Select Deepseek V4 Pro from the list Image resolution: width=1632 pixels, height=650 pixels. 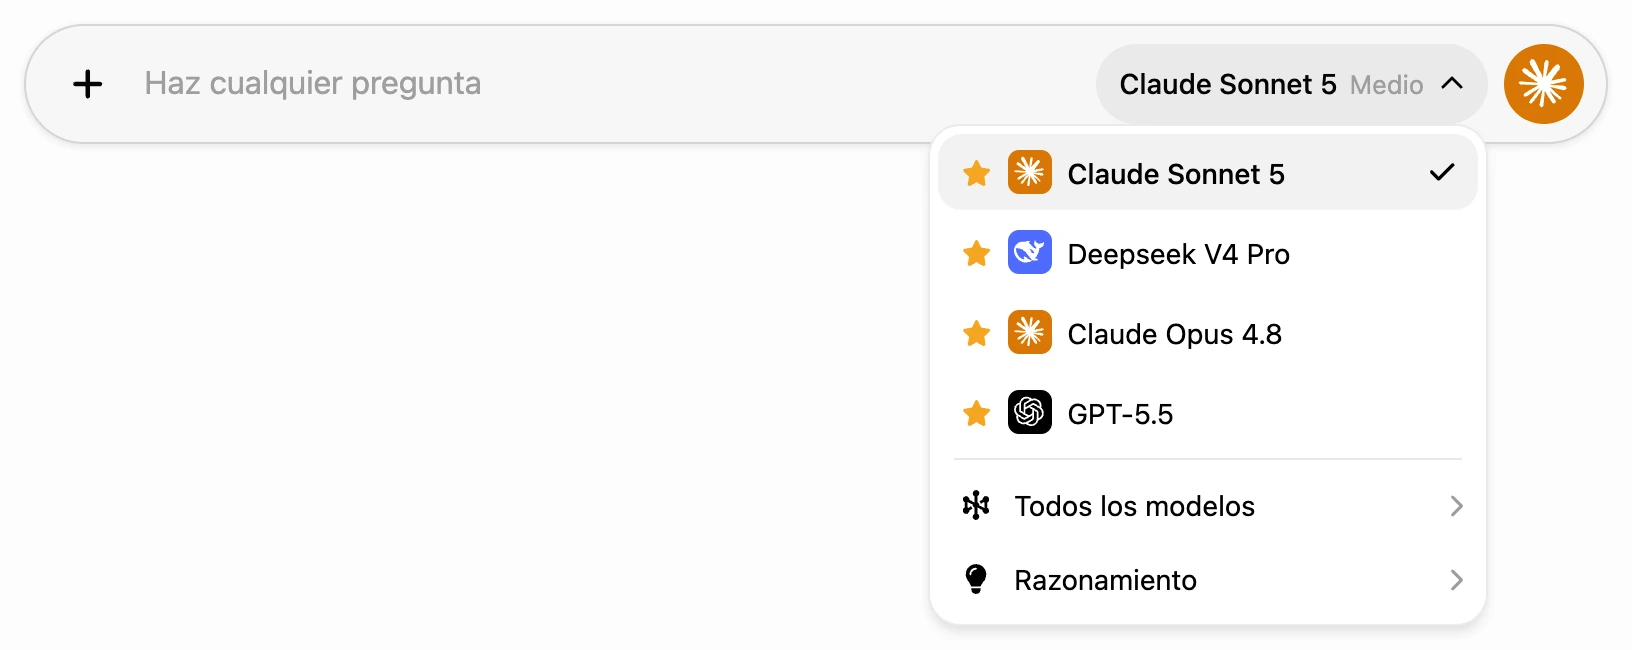(x=1207, y=253)
